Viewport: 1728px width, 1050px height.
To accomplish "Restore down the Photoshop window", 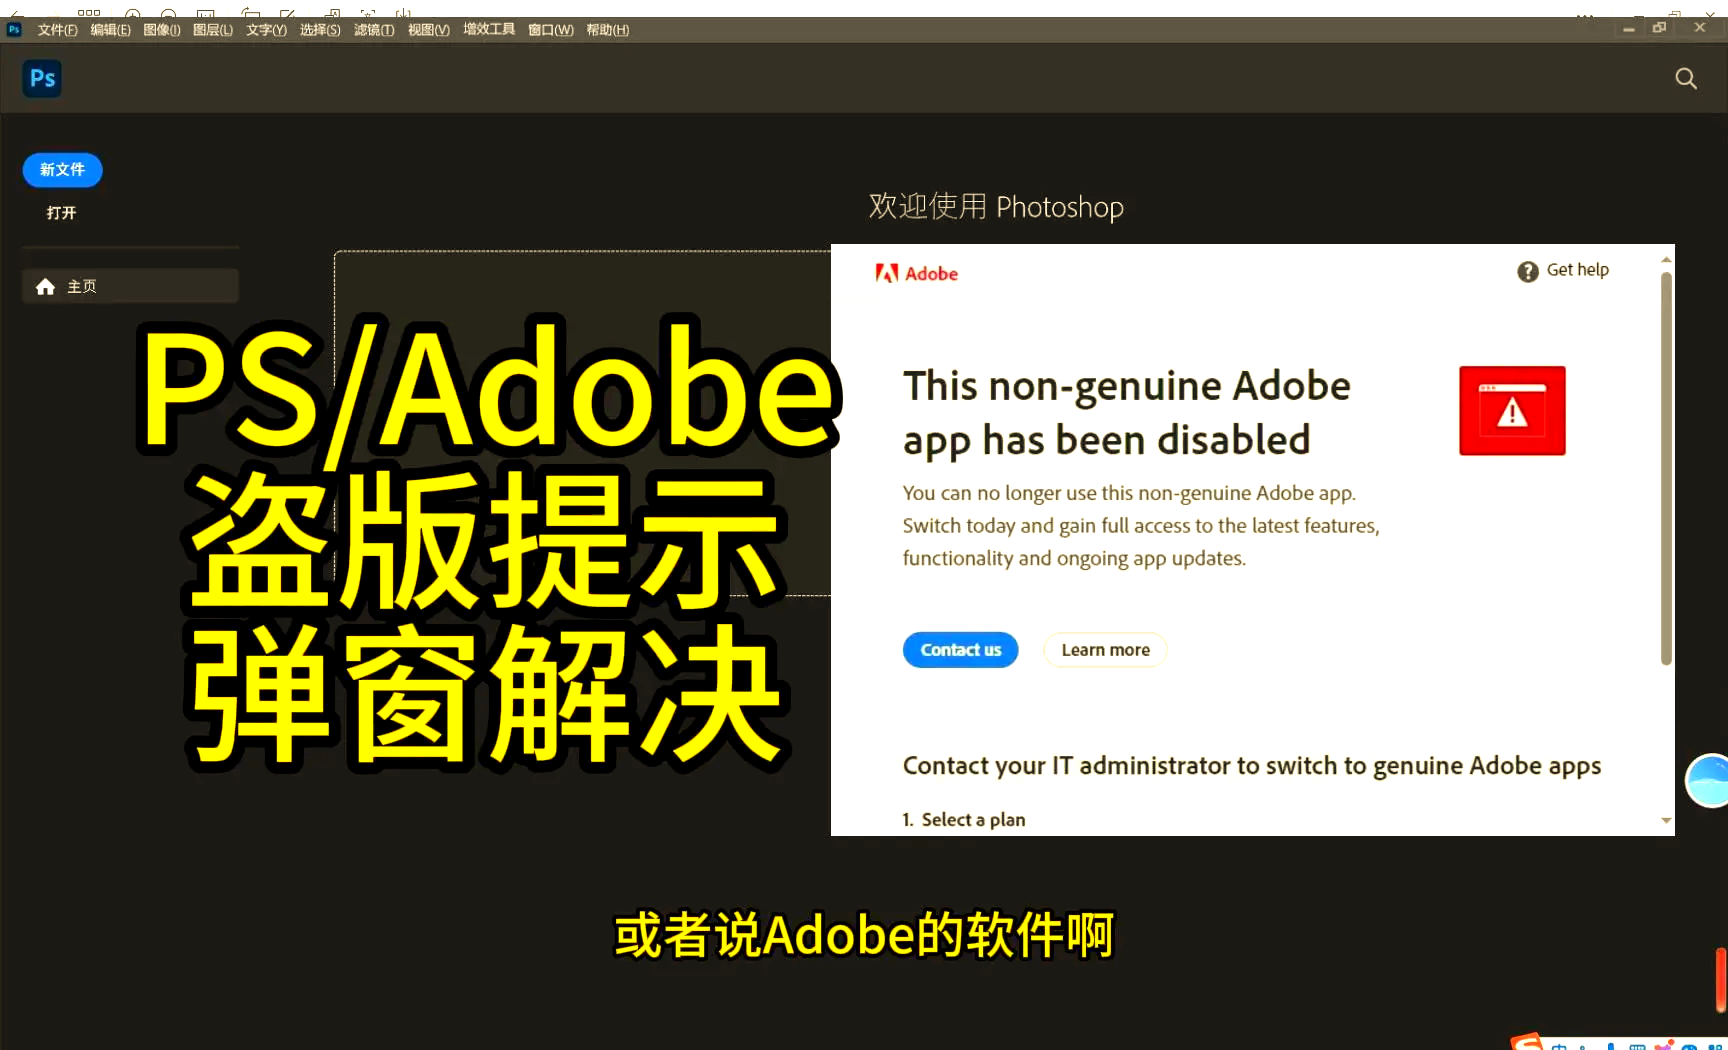I will pyautogui.click(x=1660, y=29).
